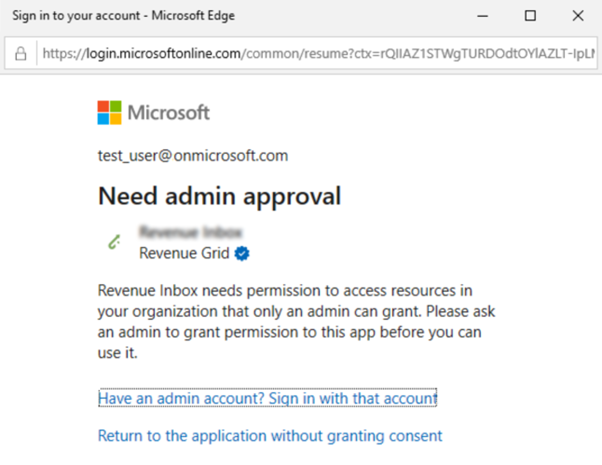Click the blurred app name above Revenue Grid

190,232
